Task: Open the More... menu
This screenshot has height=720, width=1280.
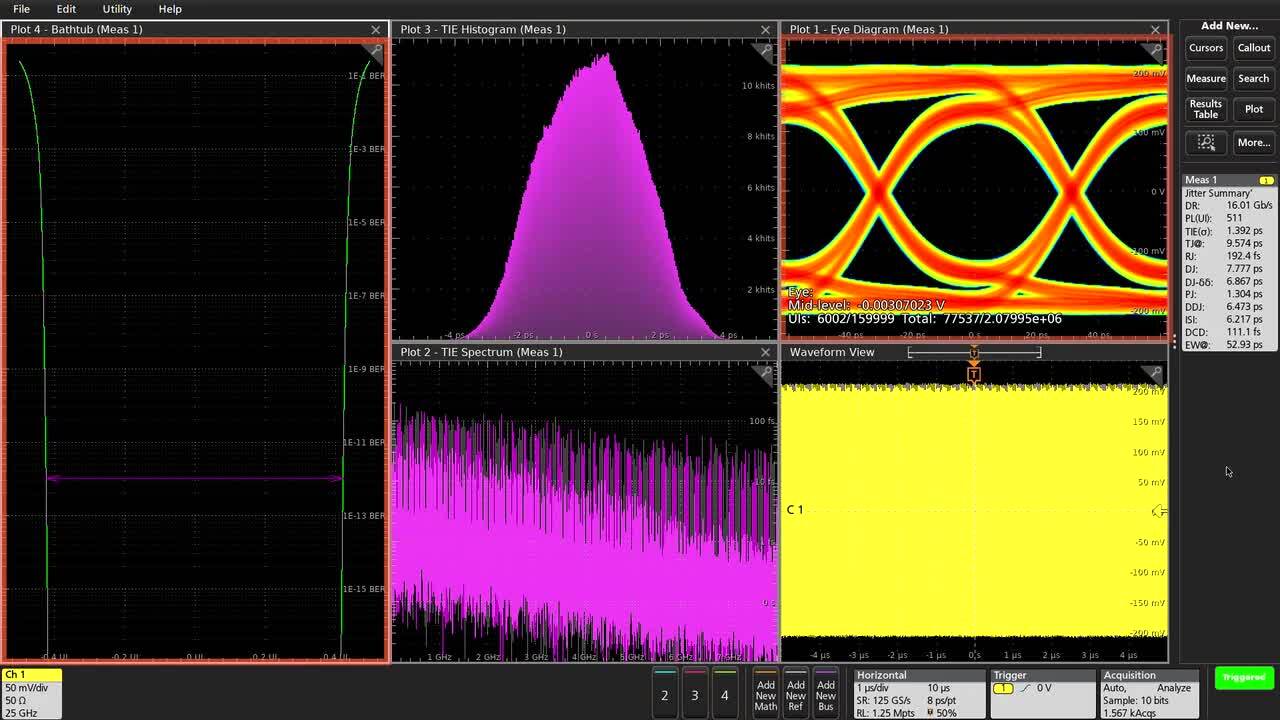Action: [1253, 142]
